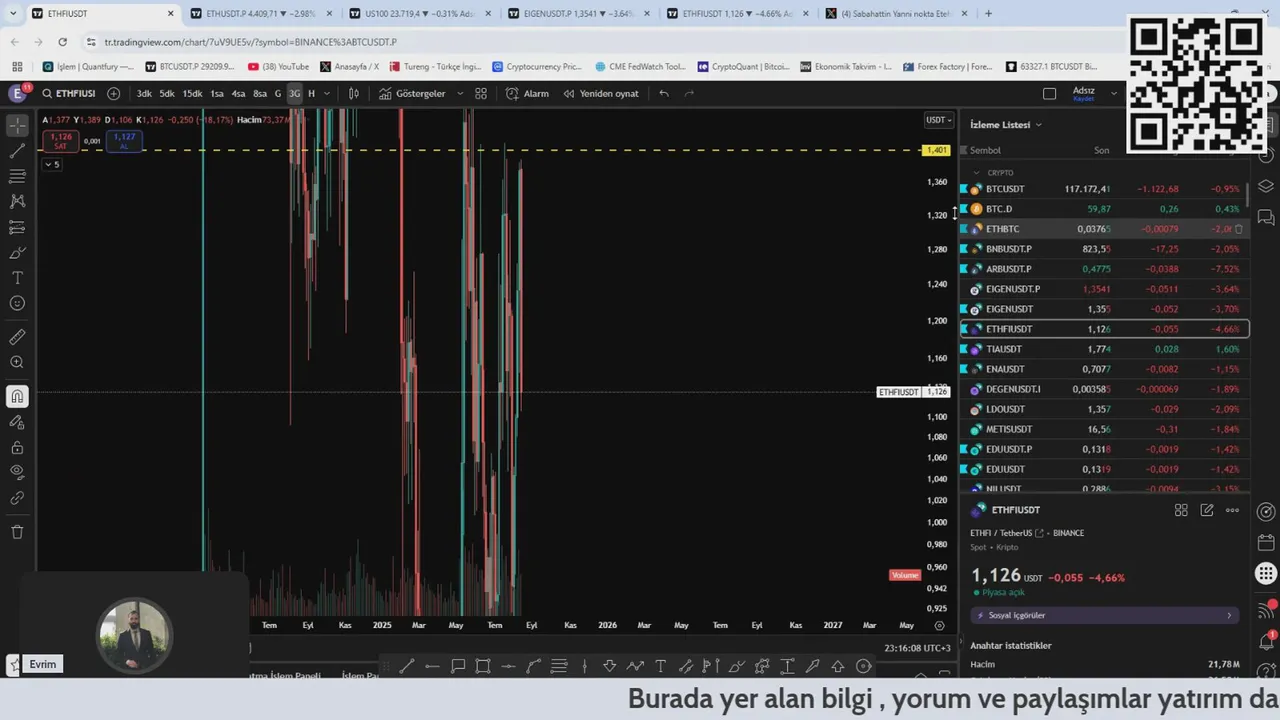The height and width of the screenshot is (720, 1280).
Task: Open the ETHFIUSDT symbol search
Action: point(69,93)
